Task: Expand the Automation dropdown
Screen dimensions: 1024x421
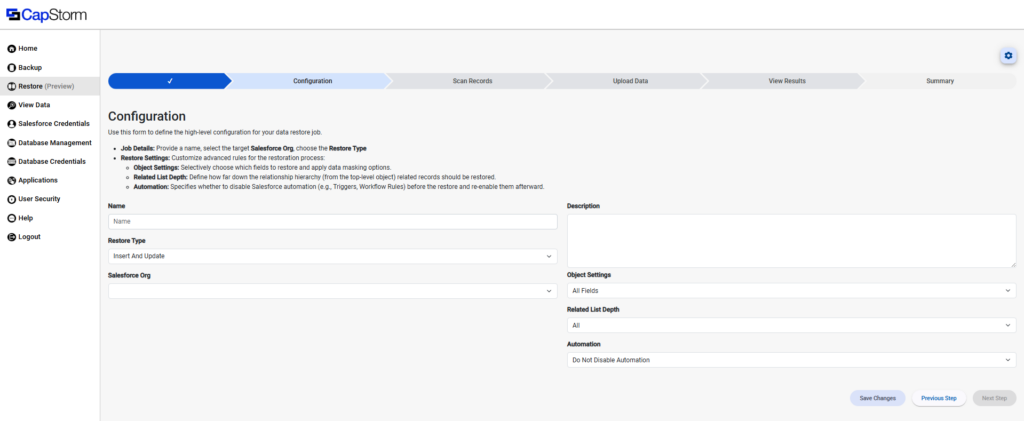Action: pyautogui.click(x=791, y=360)
